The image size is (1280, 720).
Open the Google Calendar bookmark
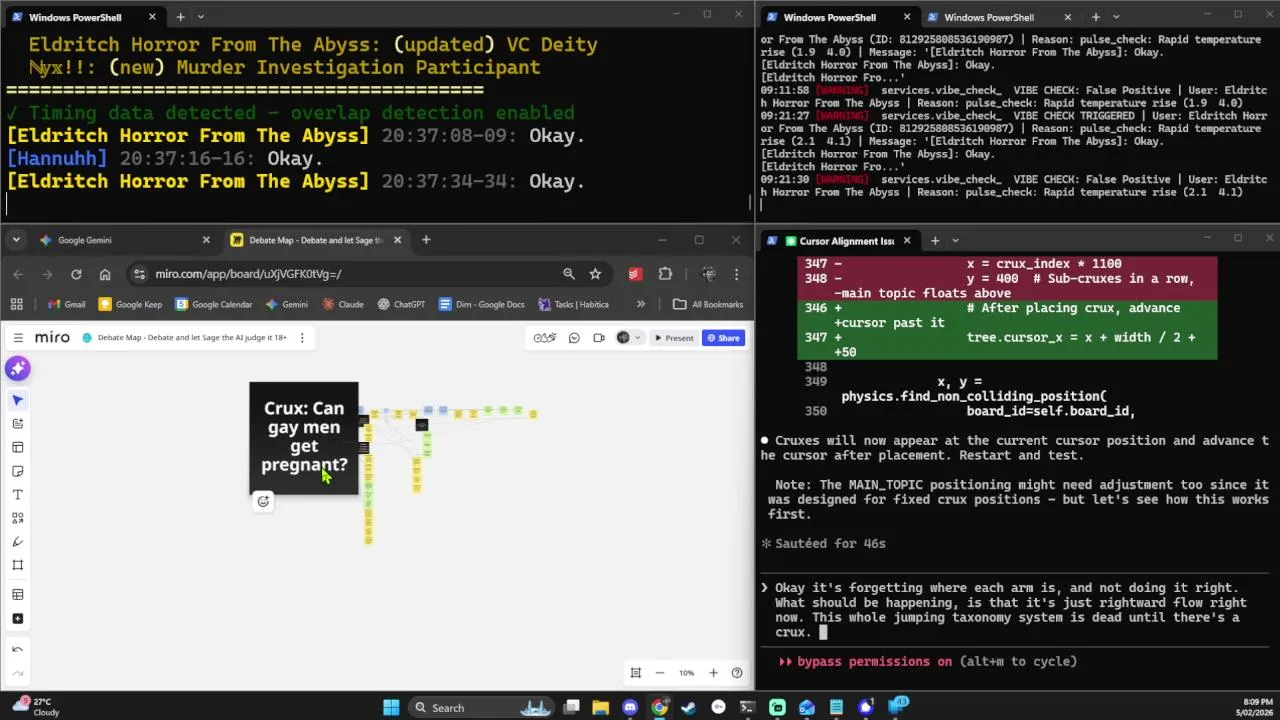213,304
